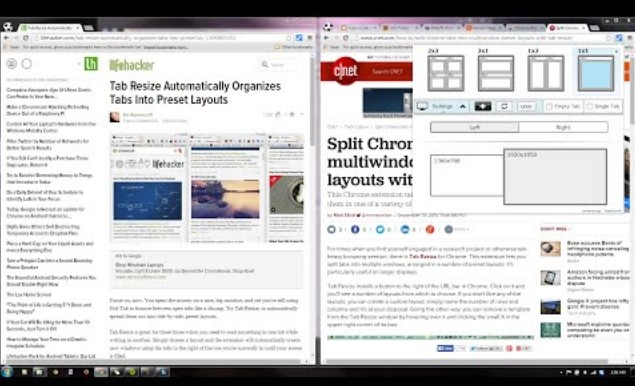
Task: Click the Undo button in Tab Resize
Action: 526,107
